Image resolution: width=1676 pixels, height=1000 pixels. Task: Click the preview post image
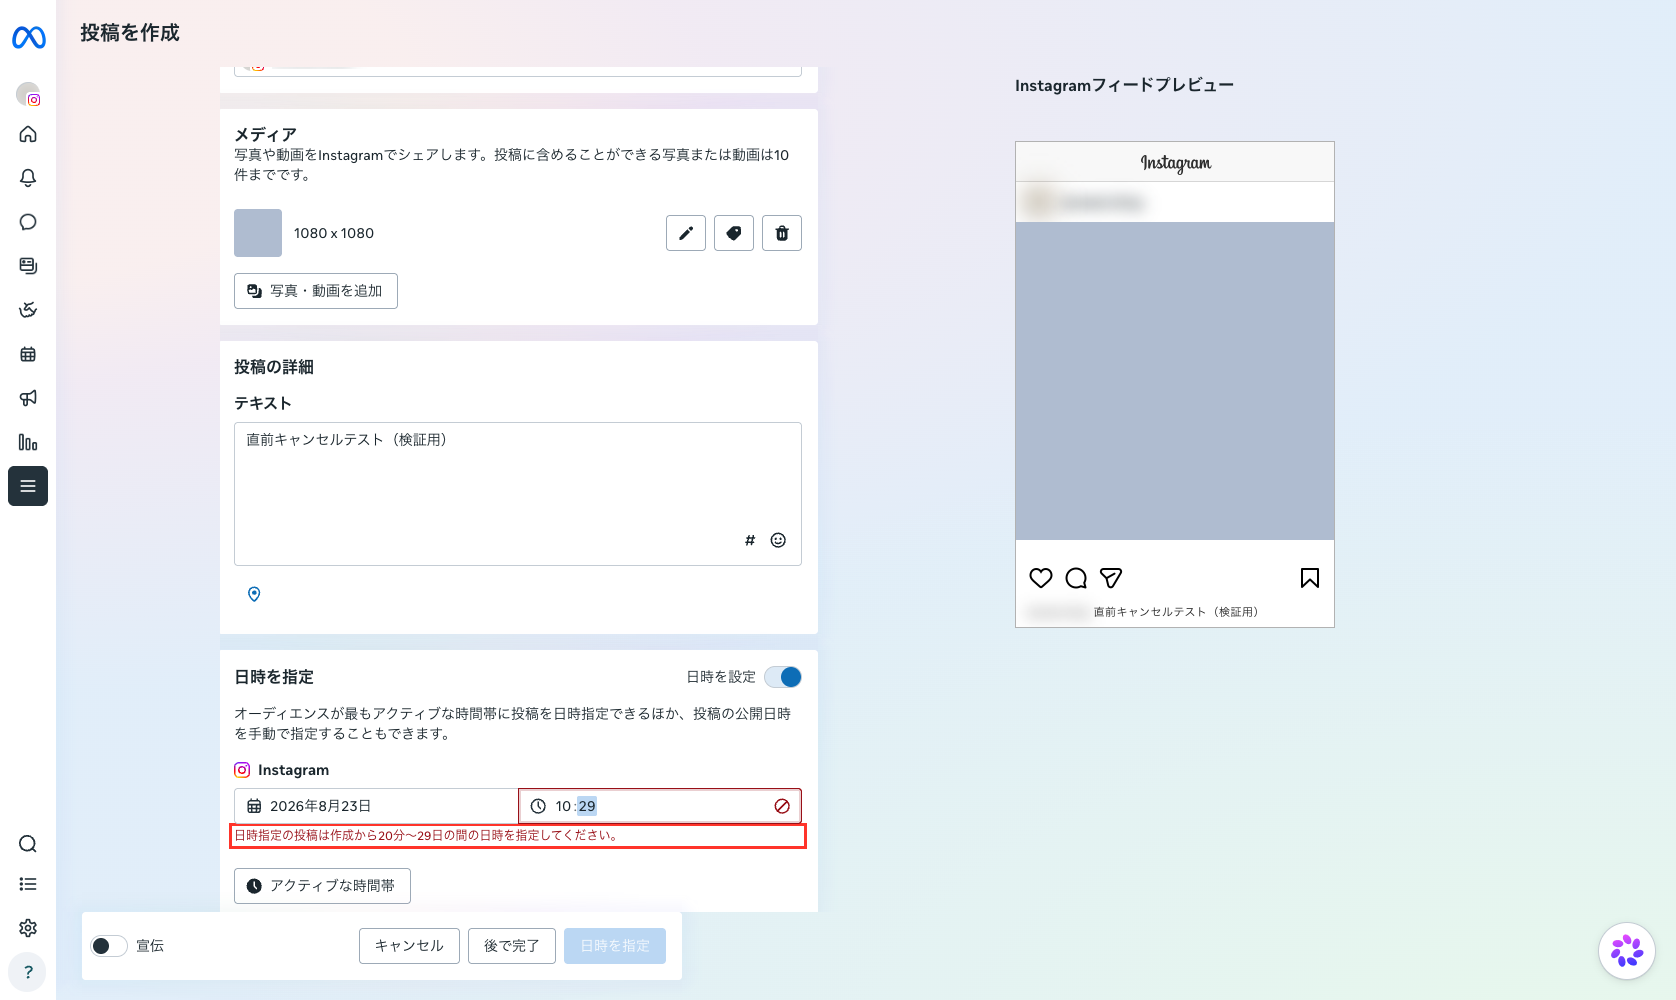point(1175,381)
